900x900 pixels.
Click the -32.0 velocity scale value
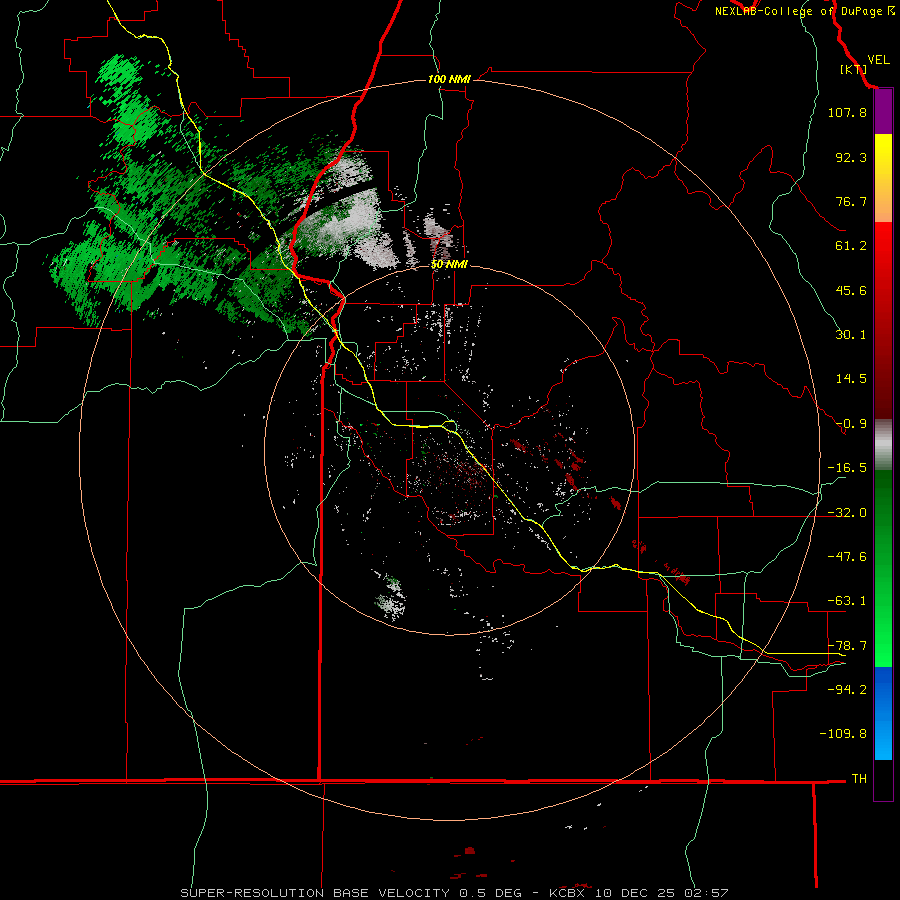(847, 513)
